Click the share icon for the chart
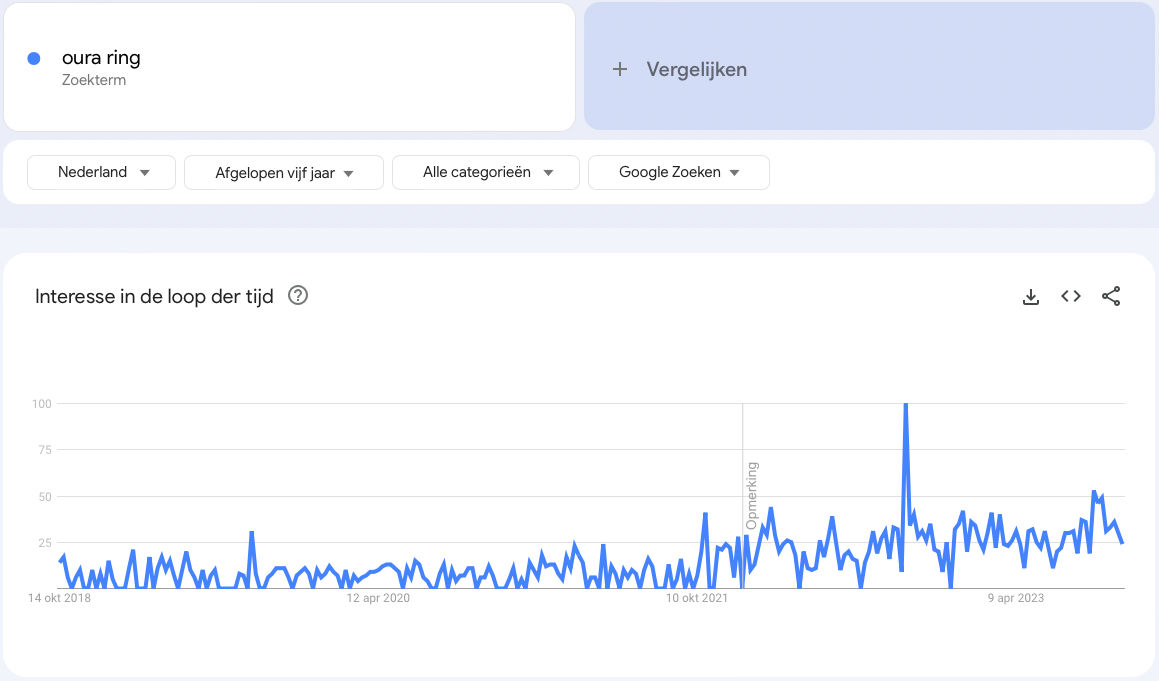This screenshot has height=681, width=1159. coord(1111,296)
